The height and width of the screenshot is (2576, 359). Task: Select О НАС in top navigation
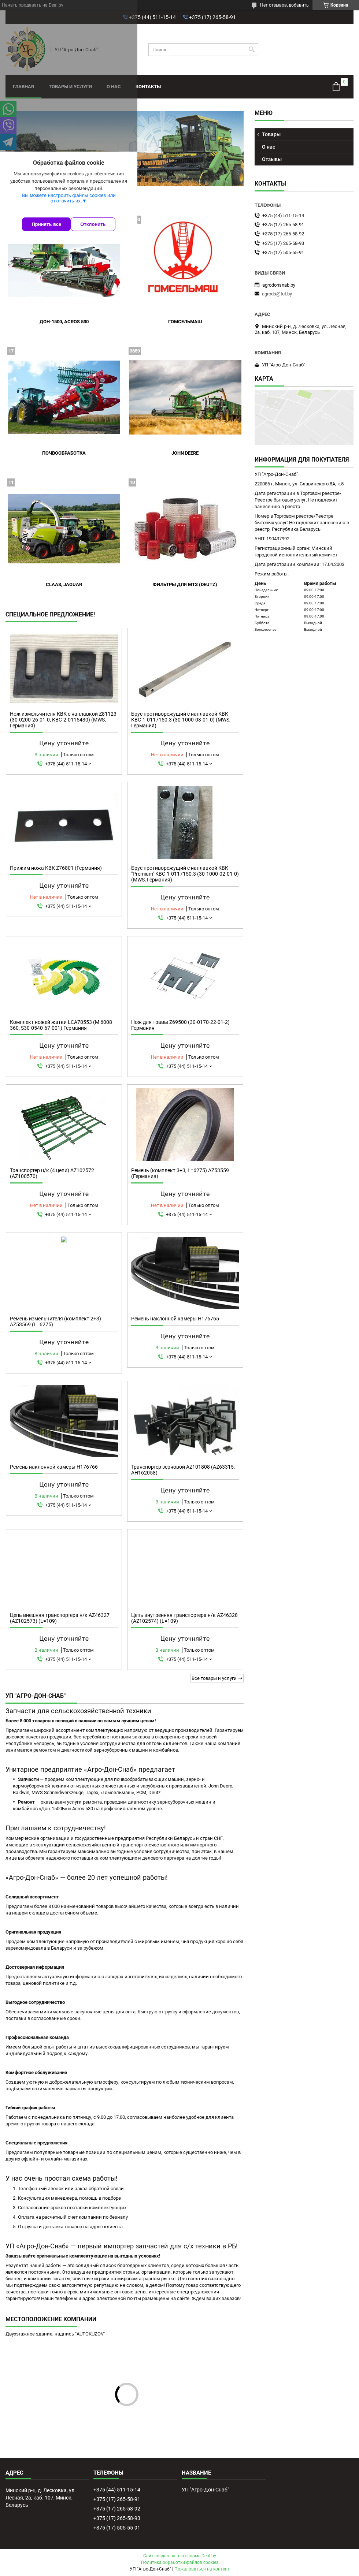pos(114,87)
